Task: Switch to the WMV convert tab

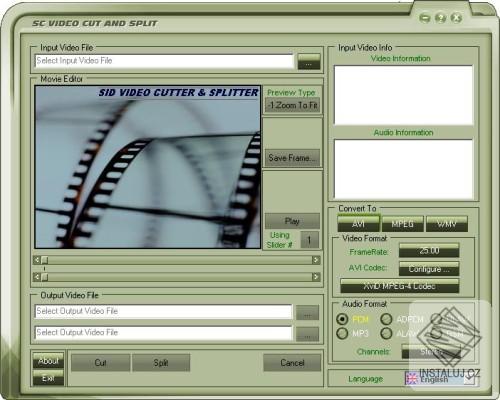Action: pos(447,224)
